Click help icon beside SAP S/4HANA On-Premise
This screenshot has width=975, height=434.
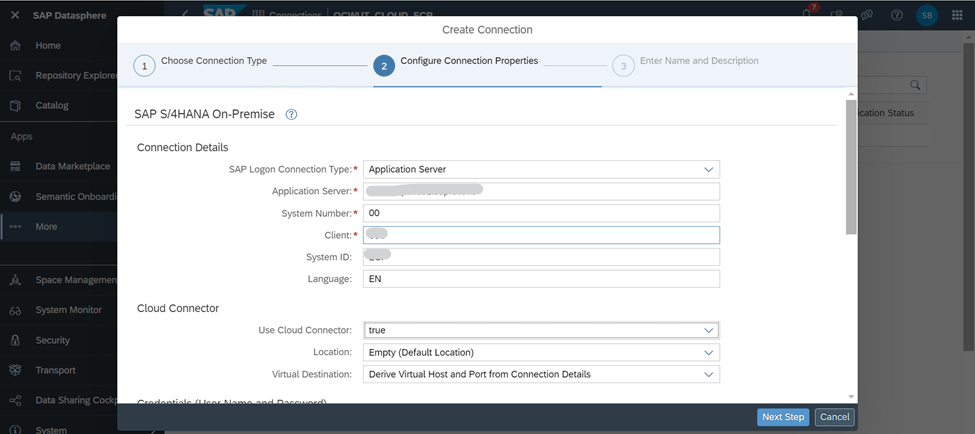tap(291, 114)
